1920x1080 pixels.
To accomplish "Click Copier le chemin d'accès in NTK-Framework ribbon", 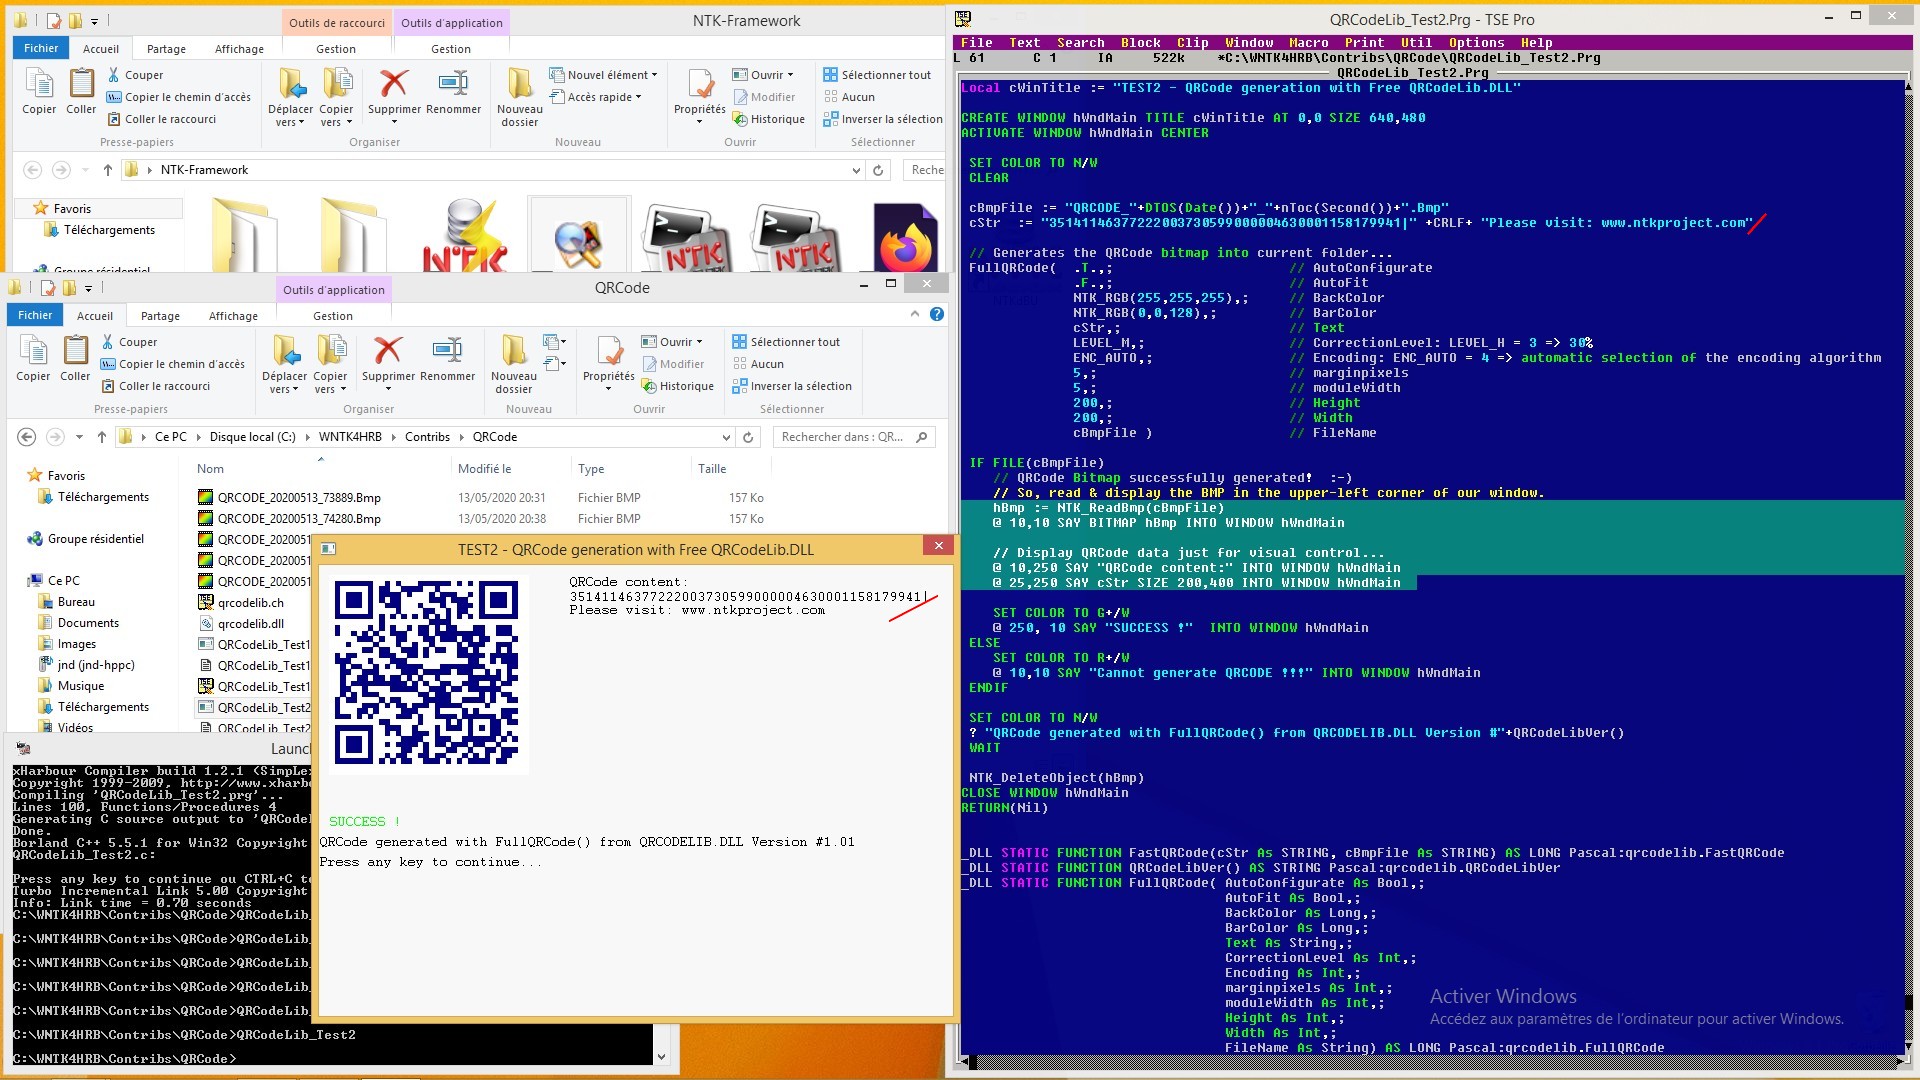I will pyautogui.click(x=177, y=97).
